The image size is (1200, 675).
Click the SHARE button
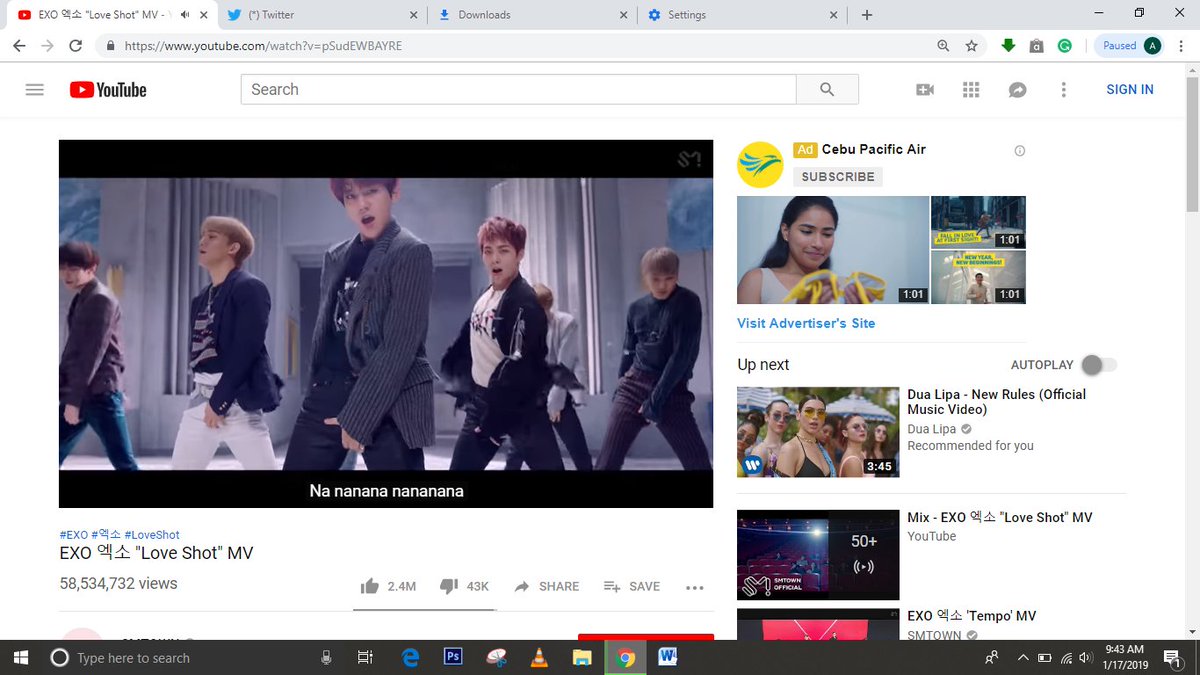[547, 587]
